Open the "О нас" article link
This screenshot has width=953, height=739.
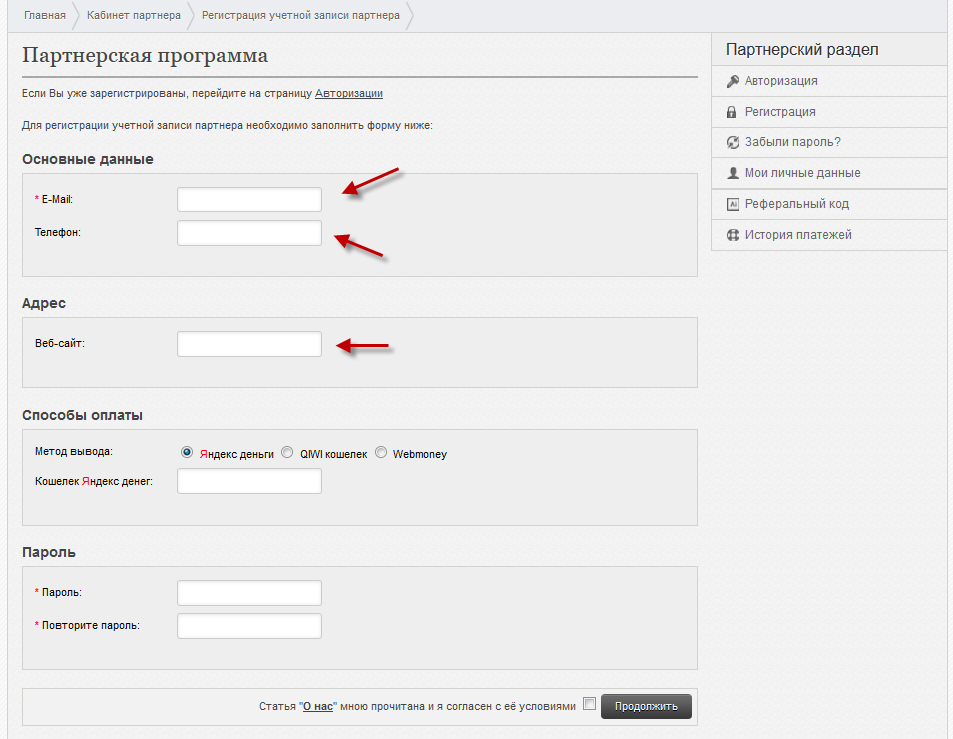point(318,706)
